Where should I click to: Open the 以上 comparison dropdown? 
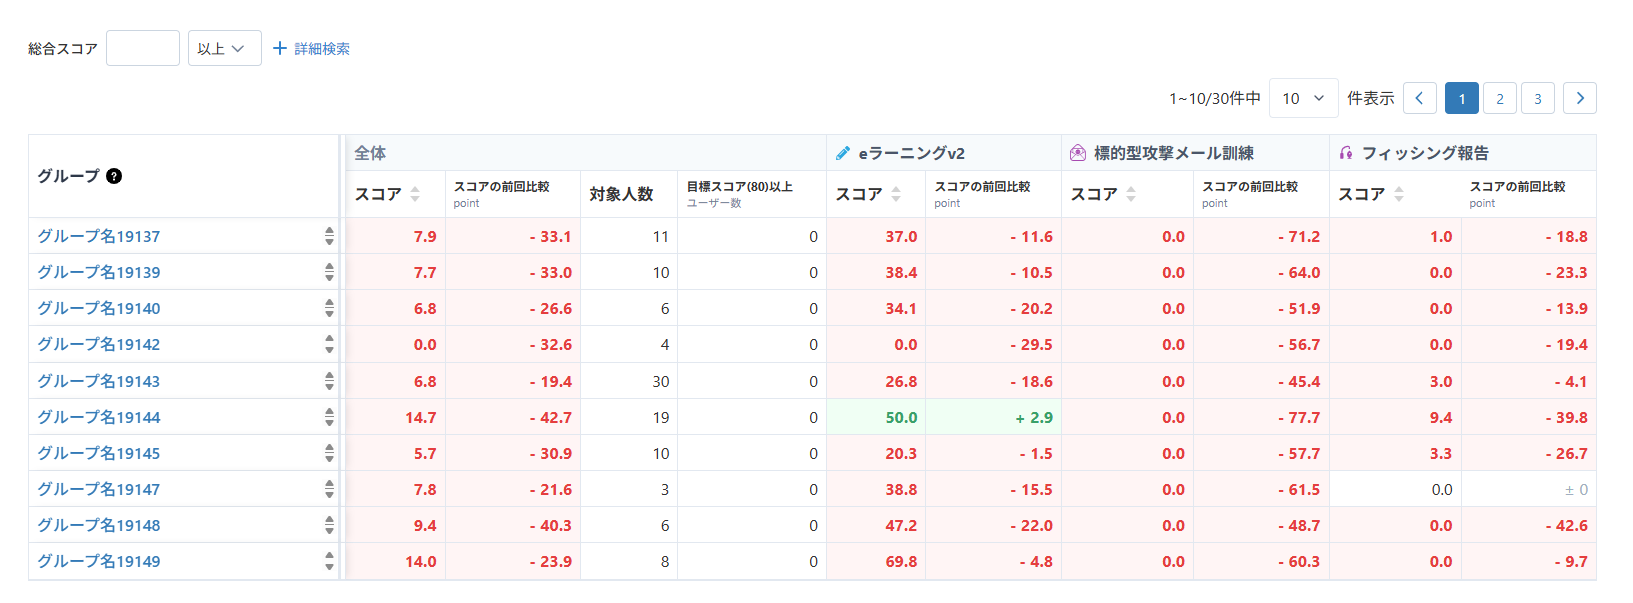(x=225, y=48)
